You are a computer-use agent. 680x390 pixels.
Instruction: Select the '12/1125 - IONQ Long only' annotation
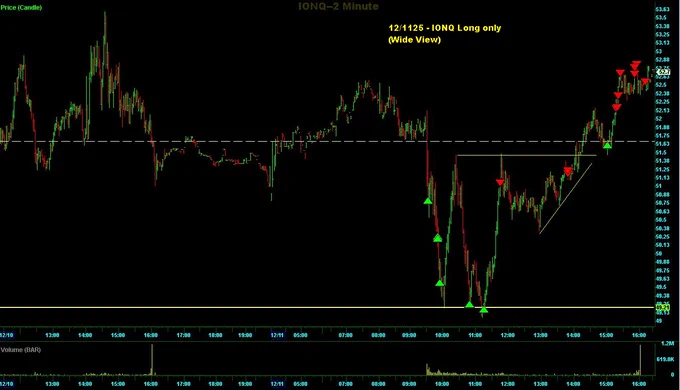(445, 28)
